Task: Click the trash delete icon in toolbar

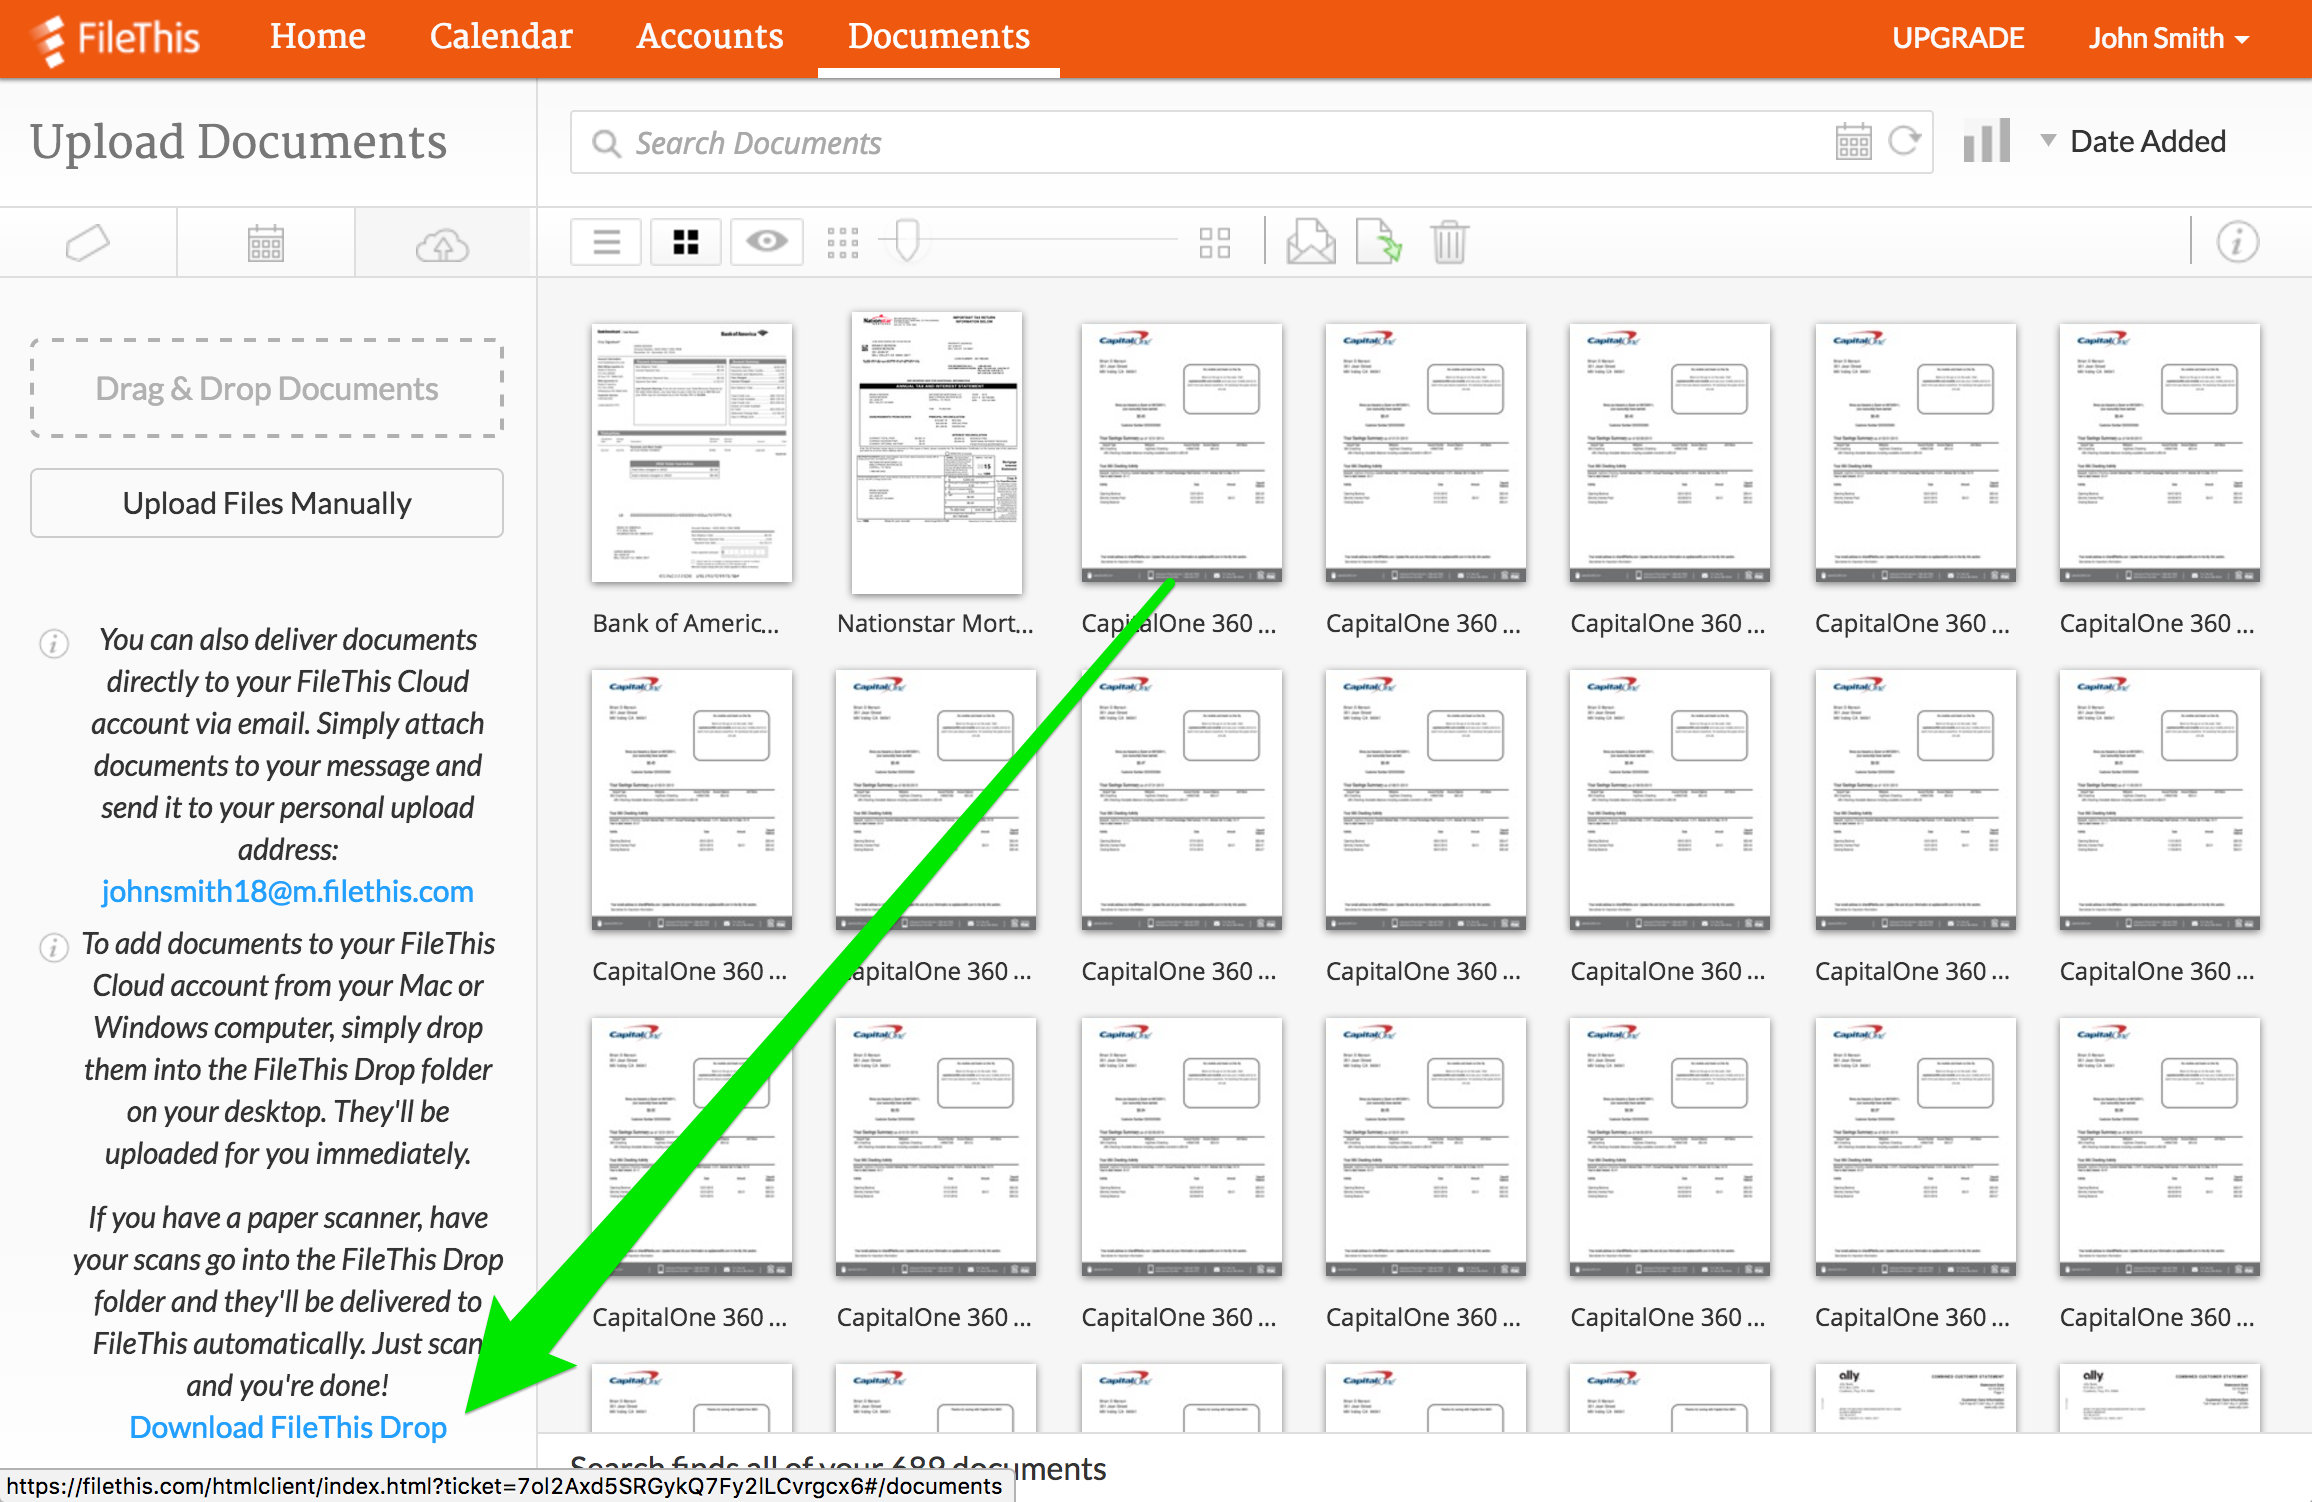Action: (x=1448, y=242)
